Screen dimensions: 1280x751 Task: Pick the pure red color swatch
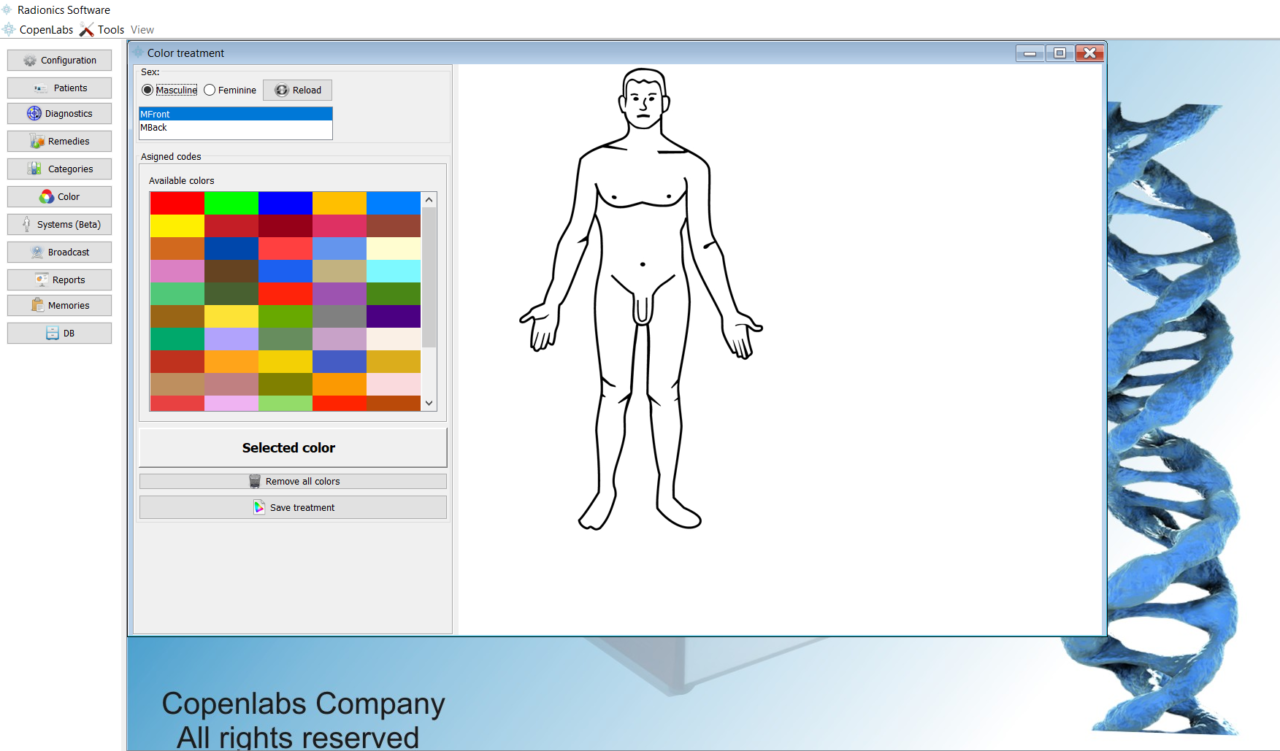[x=177, y=203]
